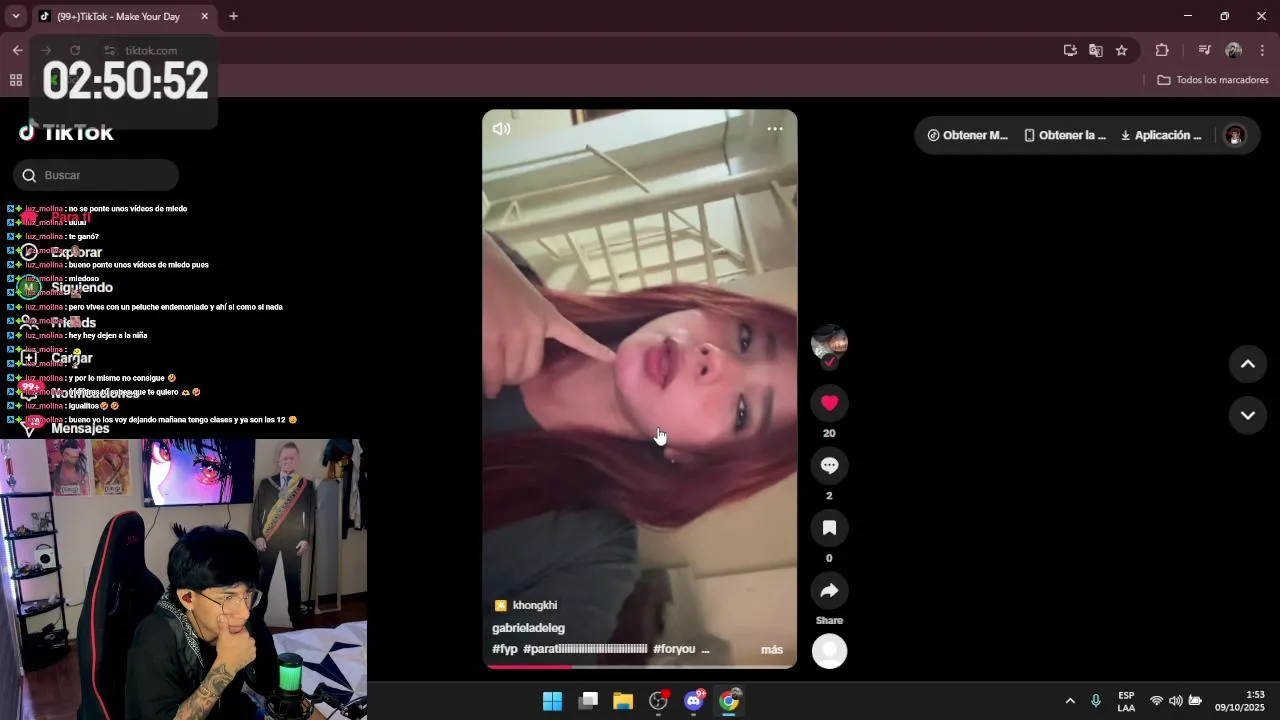
Task: Click the Aplicación download button
Action: [x=1161, y=135]
